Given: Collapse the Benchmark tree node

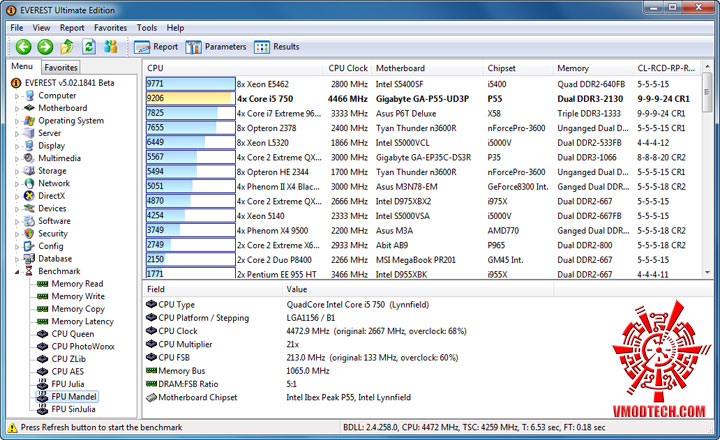Looking at the screenshot, I should click(17, 272).
